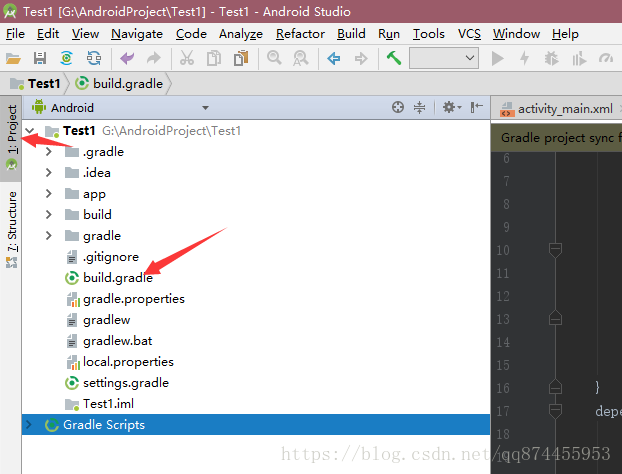Click the Undo purple arrow icon
Screen dimensions: 622x474
(x=127, y=59)
